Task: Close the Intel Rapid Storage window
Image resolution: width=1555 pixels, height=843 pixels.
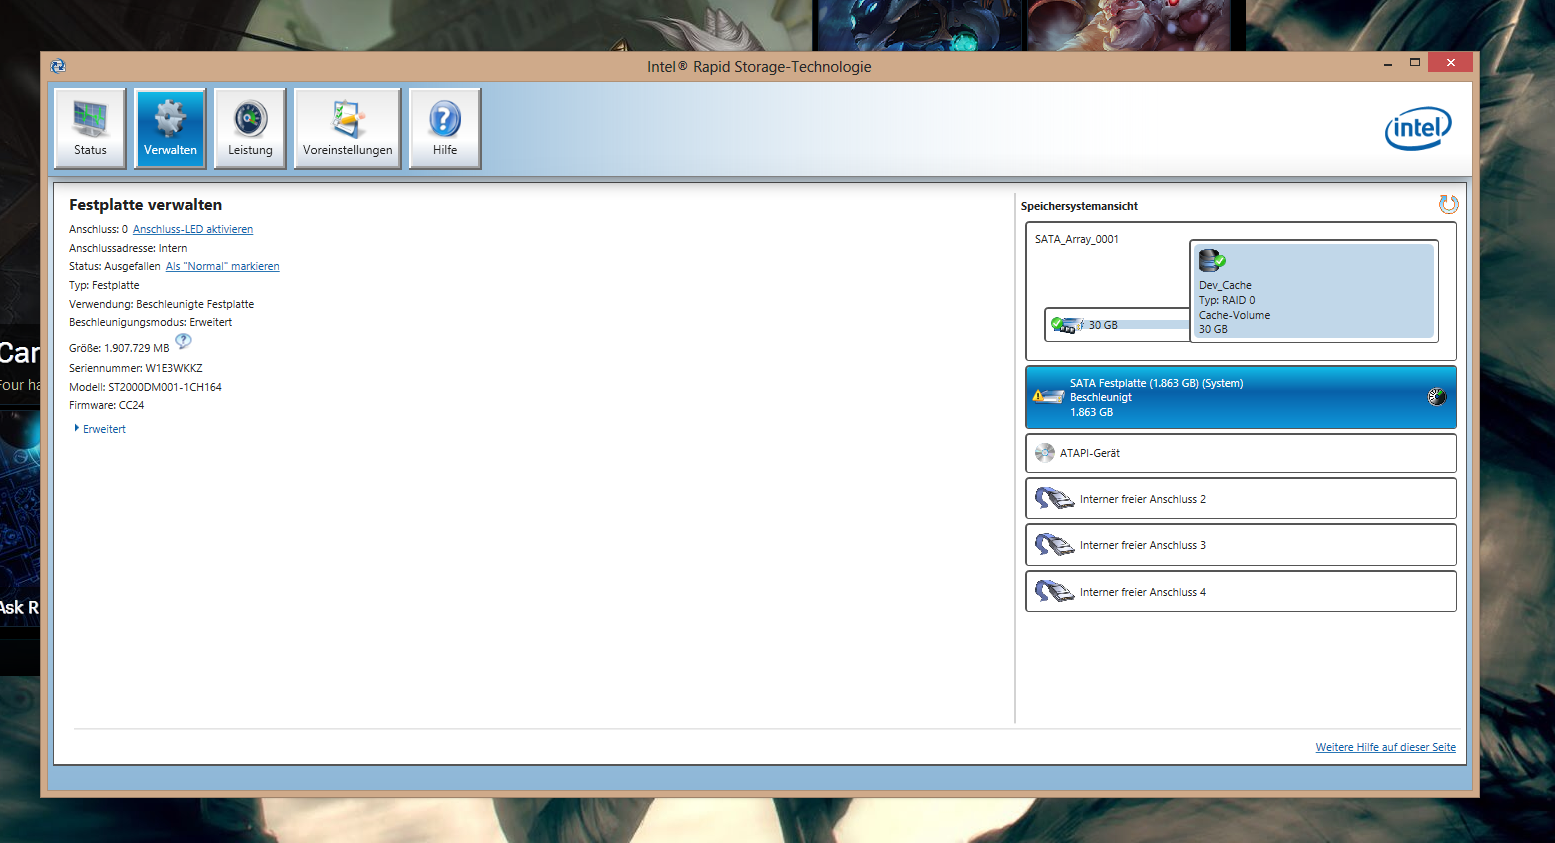Action: (x=1450, y=63)
